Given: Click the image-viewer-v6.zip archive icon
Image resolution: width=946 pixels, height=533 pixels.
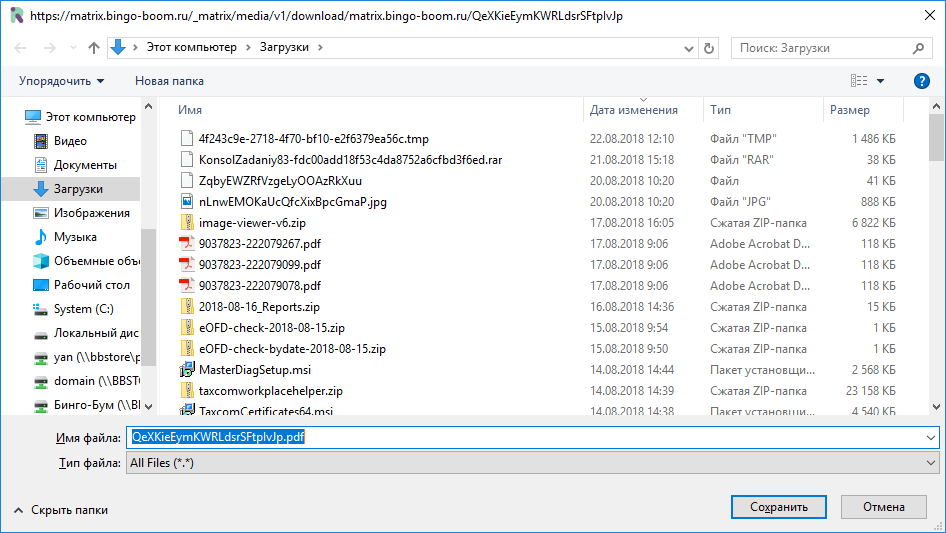Looking at the screenshot, I should point(187,223).
